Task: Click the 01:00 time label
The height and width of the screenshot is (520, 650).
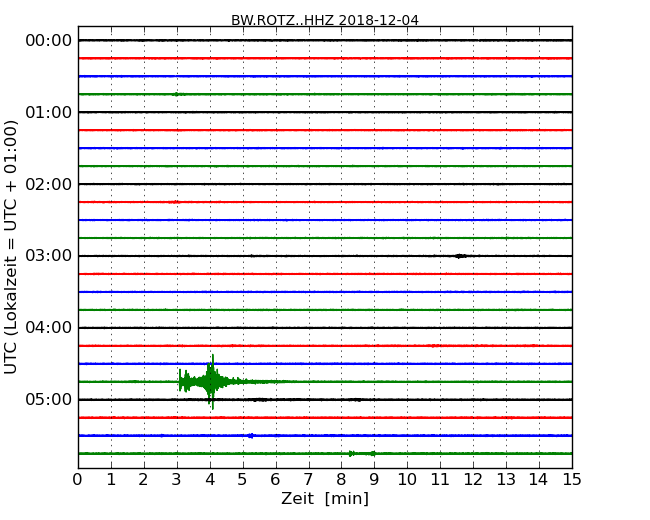Action: [49, 112]
